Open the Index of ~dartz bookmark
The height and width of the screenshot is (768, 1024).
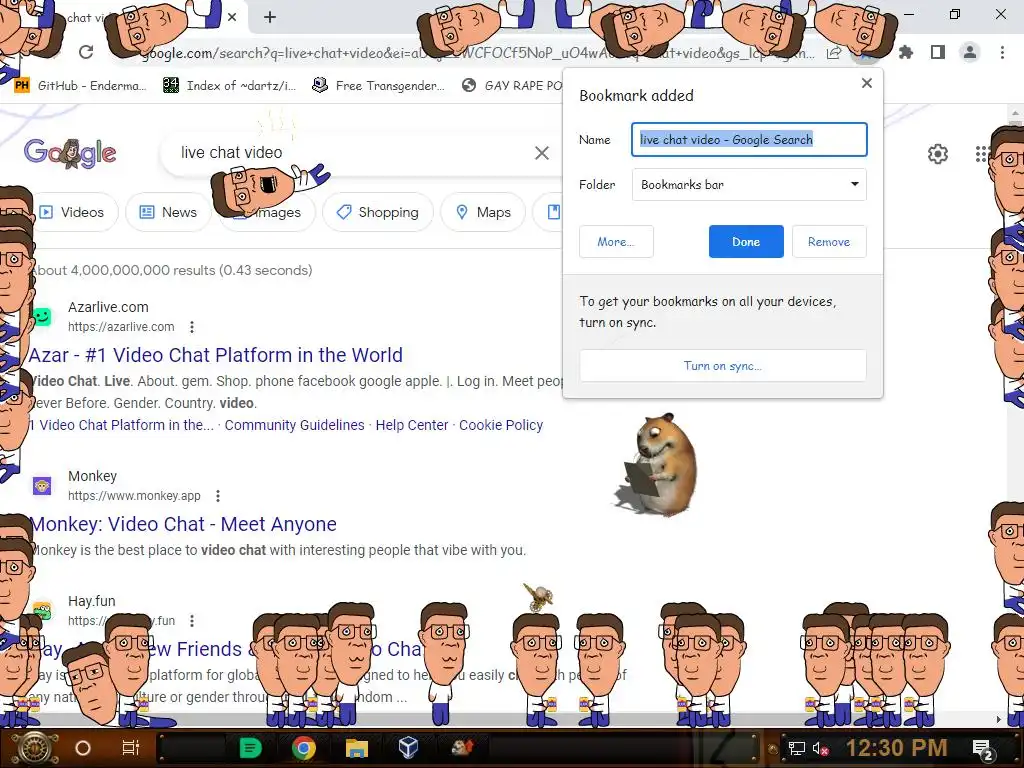point(230,86)
